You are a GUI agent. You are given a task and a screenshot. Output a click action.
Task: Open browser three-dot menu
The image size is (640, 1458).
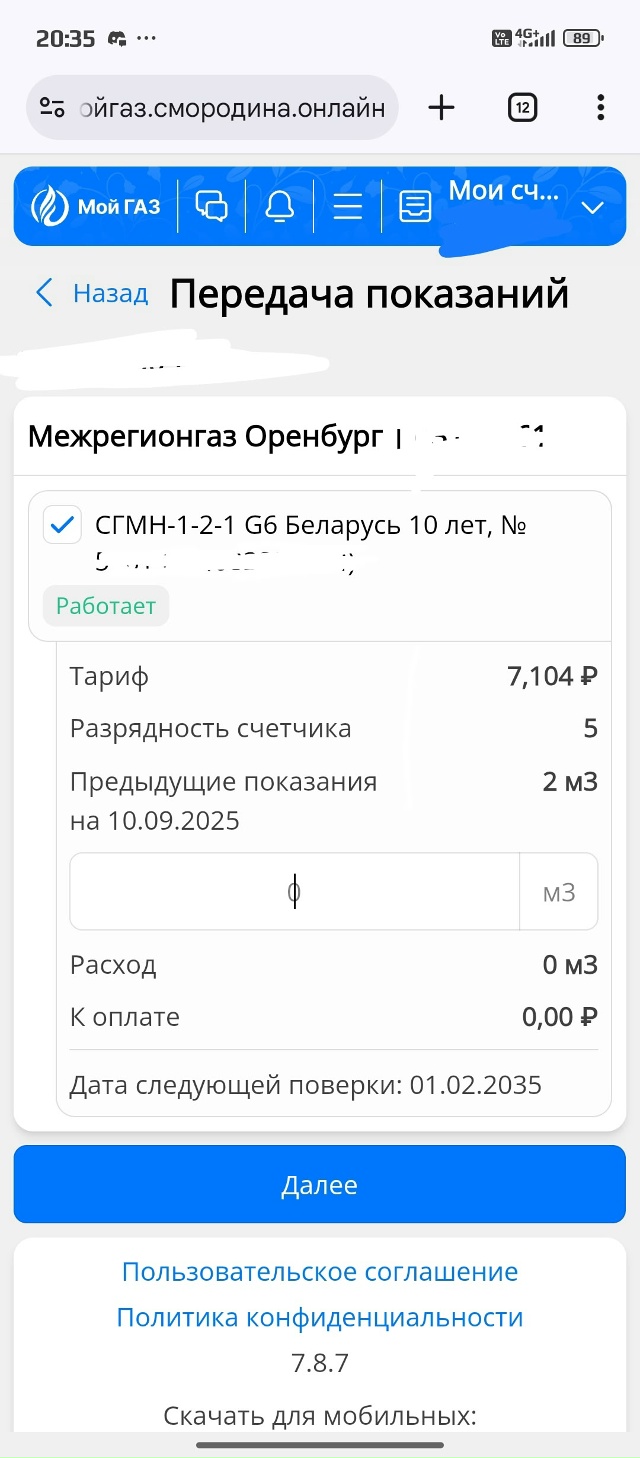(x=600, y=108)
